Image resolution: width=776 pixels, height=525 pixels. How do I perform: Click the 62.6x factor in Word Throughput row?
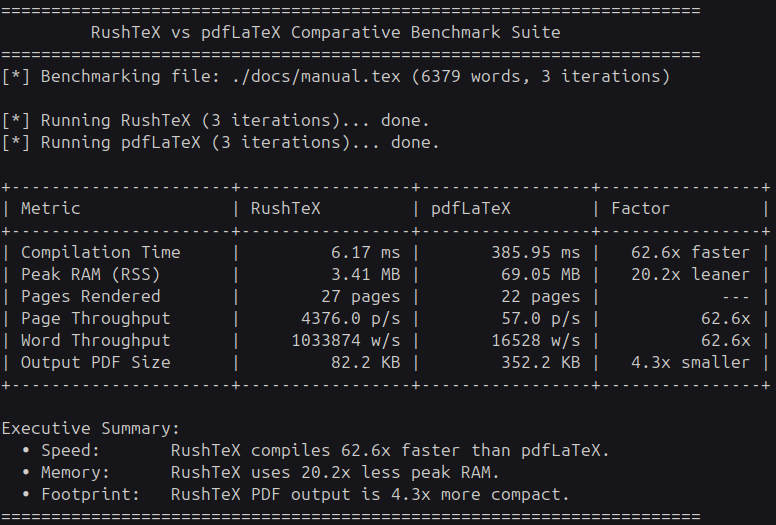tap(725, 340)
